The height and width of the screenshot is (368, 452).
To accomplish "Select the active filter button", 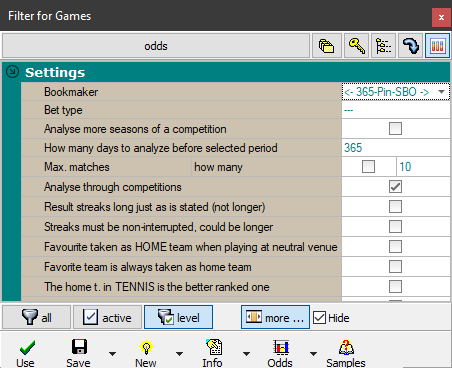I will 107,317.
